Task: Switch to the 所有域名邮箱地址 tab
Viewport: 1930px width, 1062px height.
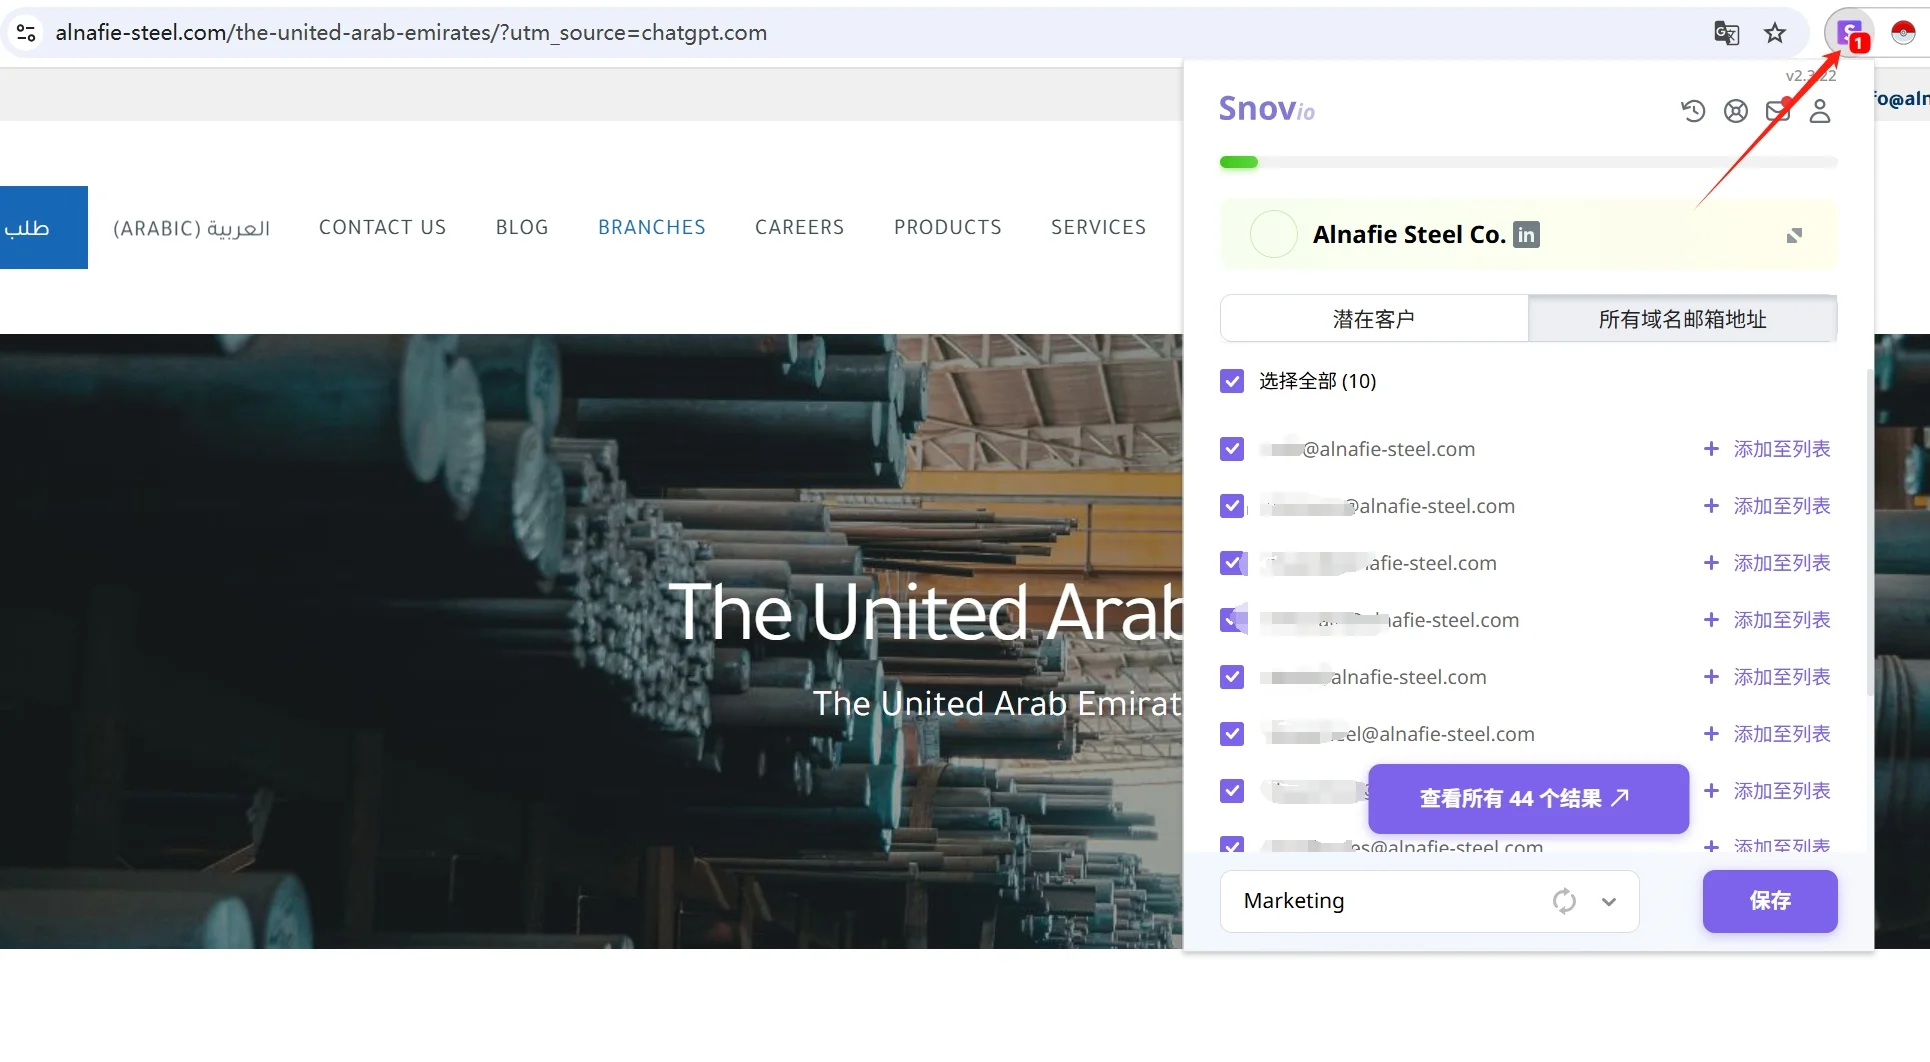Action: click(x=1683, y=319)
